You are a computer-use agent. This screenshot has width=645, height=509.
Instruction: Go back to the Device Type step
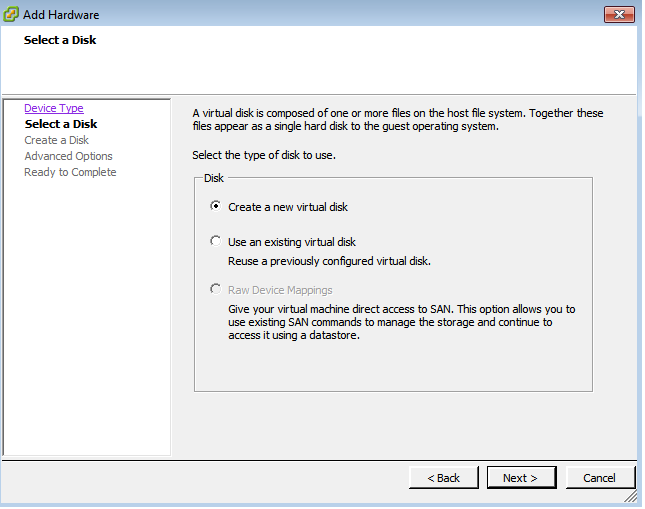click(54, 108)
